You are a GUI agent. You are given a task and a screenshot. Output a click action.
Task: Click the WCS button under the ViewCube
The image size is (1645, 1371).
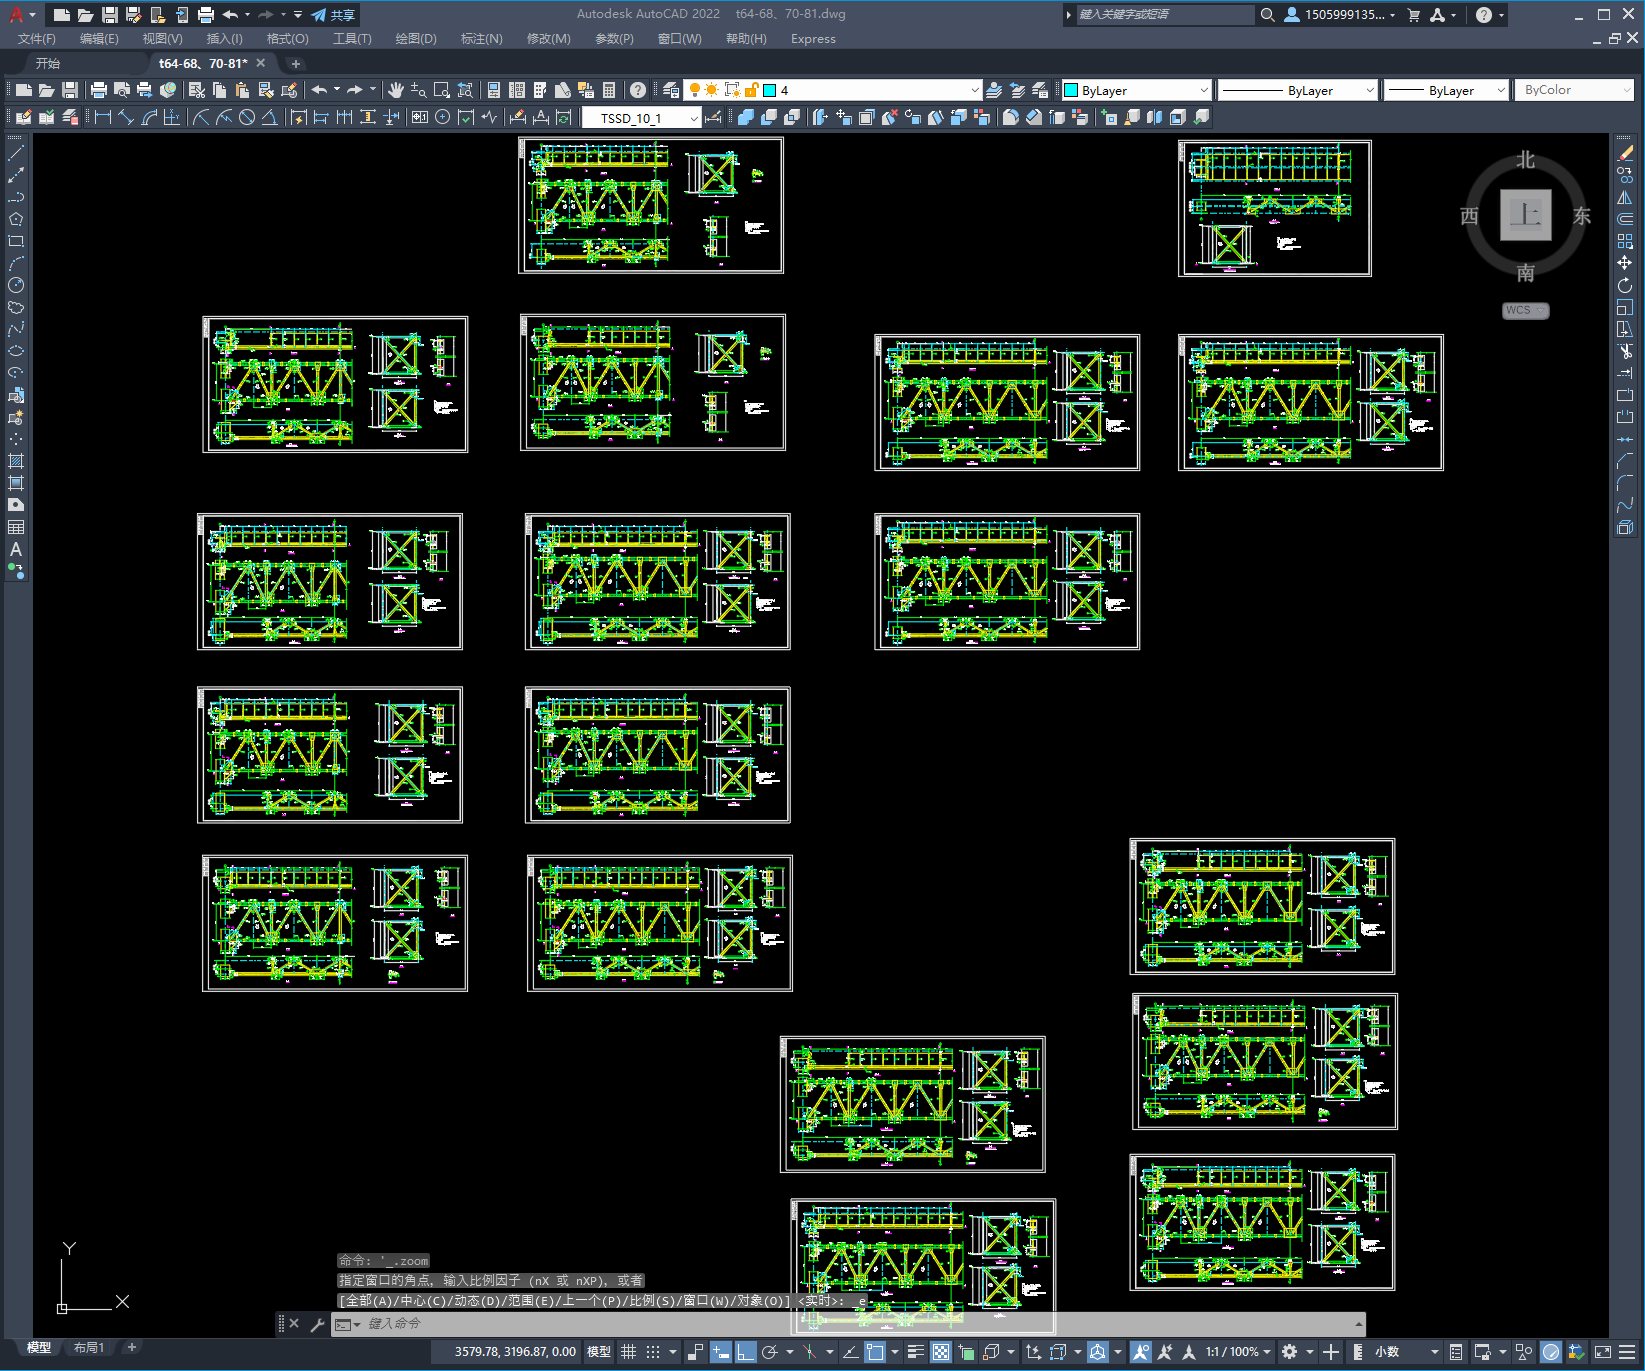(1525, 310)
